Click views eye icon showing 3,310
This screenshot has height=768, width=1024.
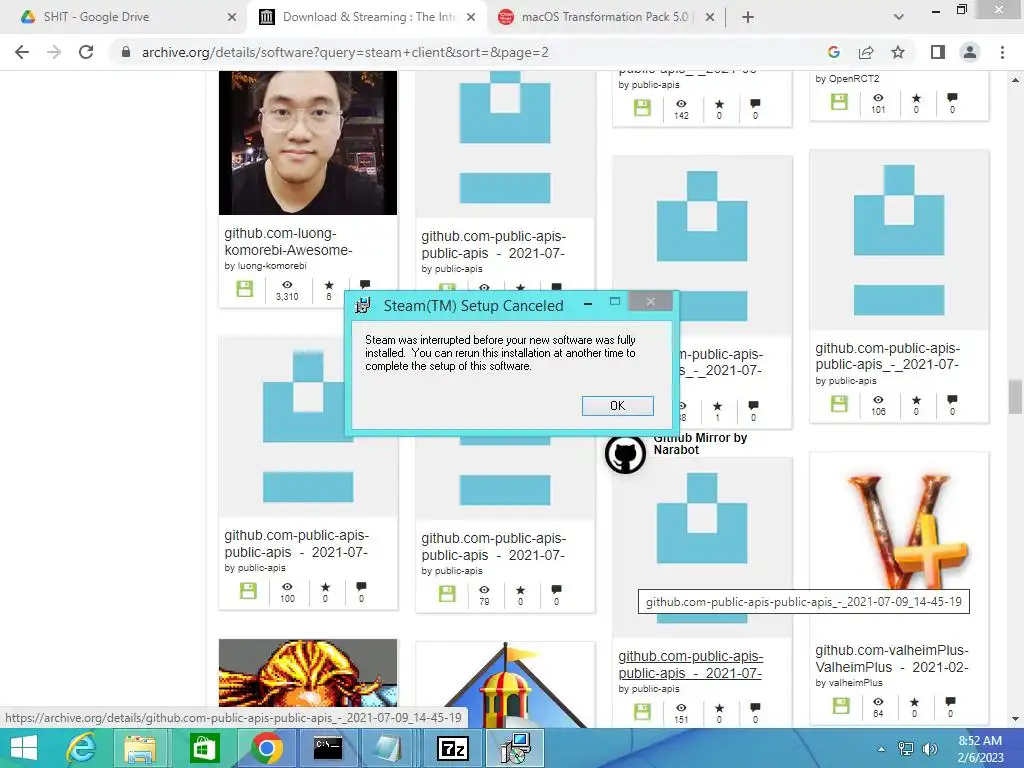point(287,285)
